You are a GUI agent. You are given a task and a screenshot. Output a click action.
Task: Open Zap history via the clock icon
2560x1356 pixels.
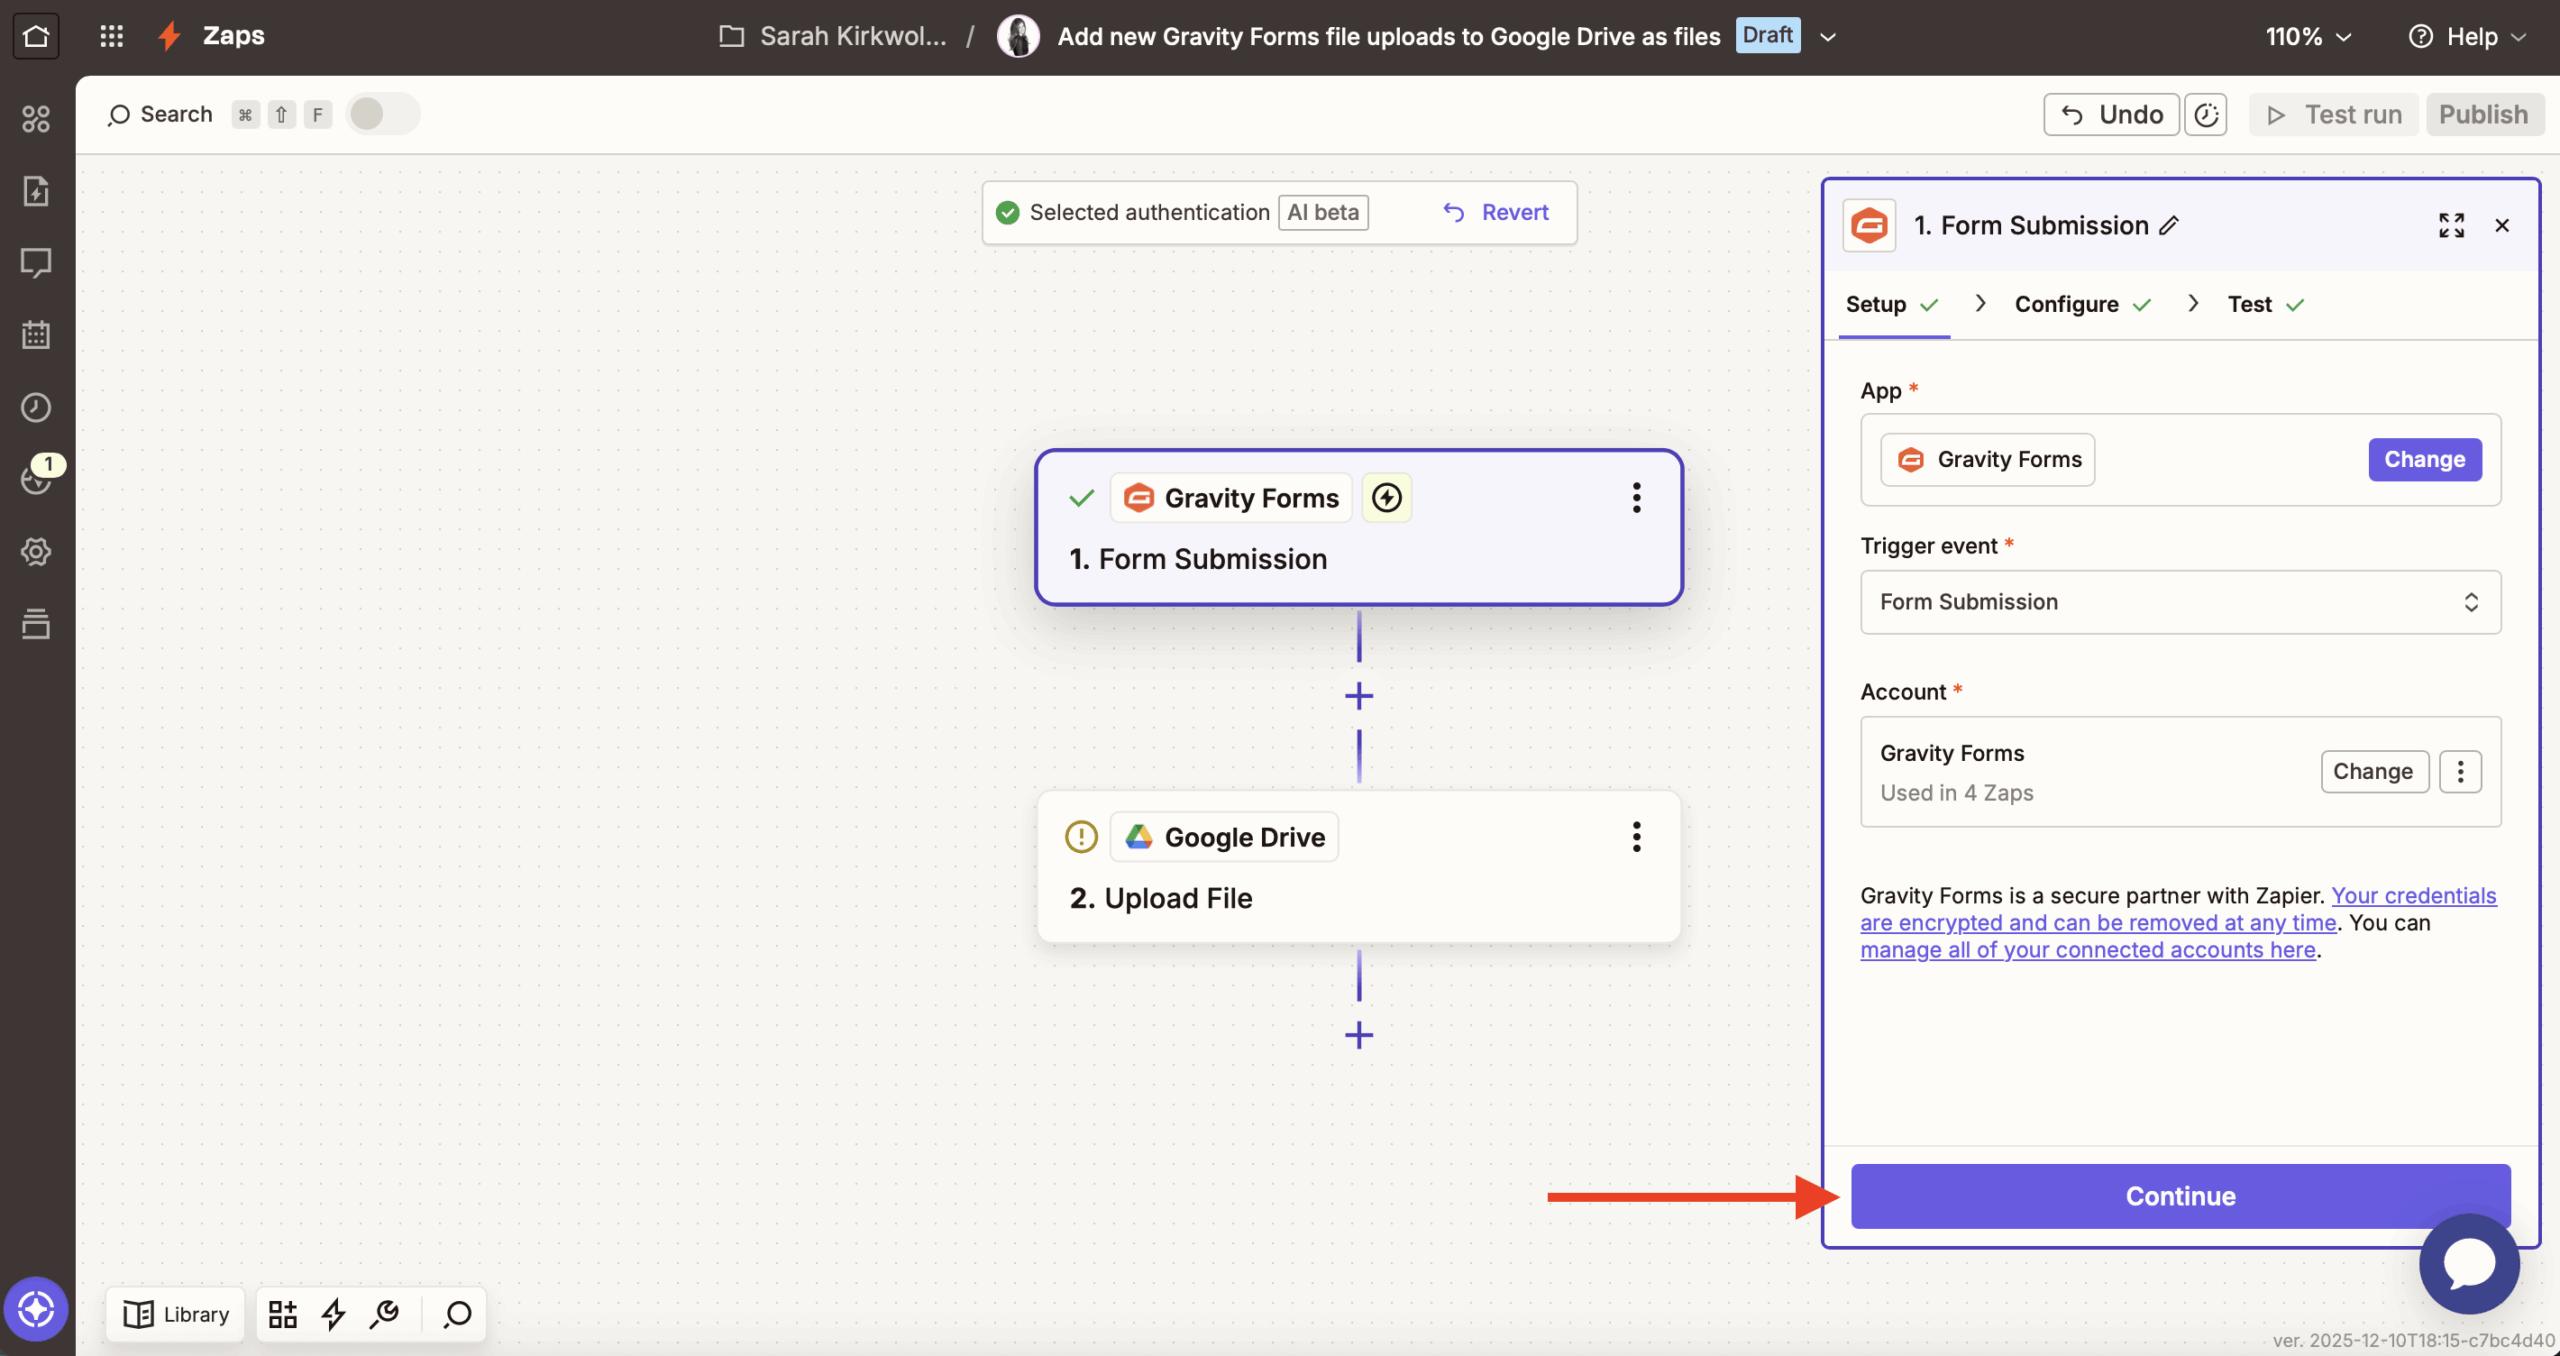coord(36,407)
